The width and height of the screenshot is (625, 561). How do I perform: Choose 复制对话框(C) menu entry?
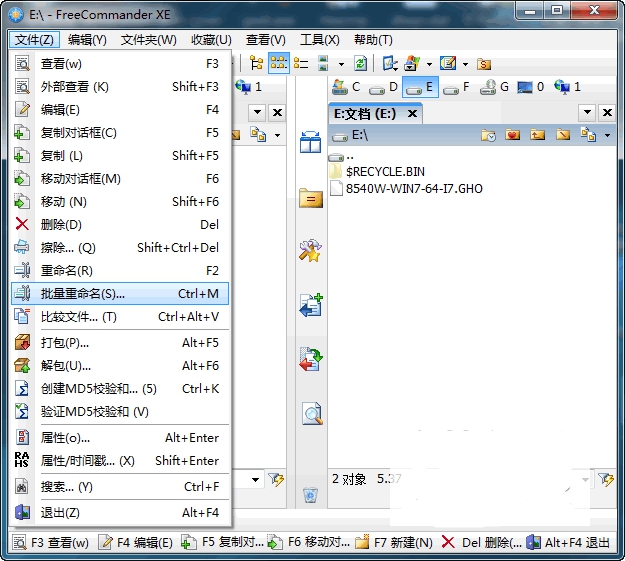(x=120, y=133)
